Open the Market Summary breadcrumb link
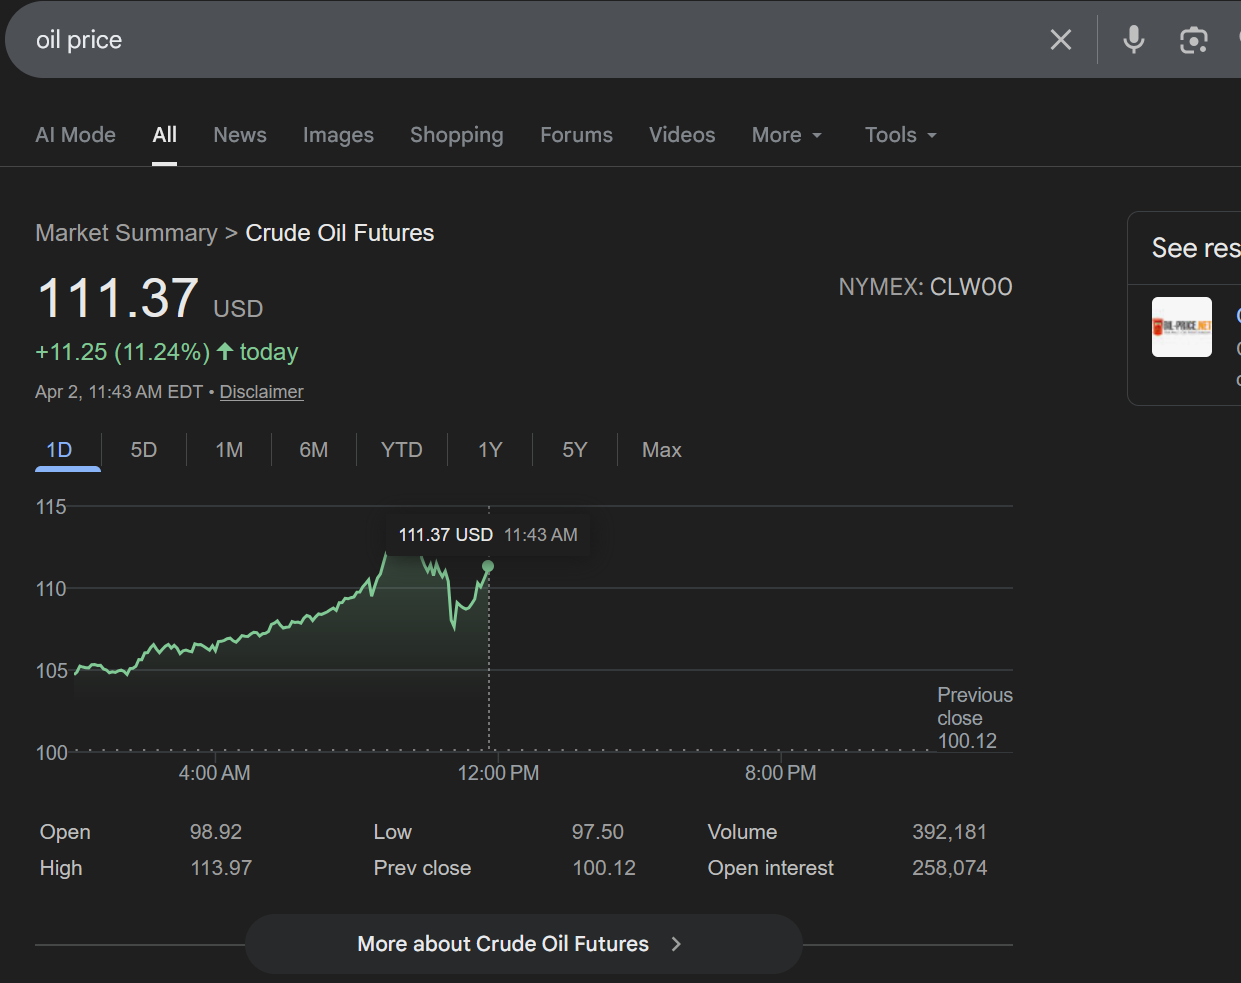Image resolution: width=1241 pixels, height=983 pixels. [x=126, y=233]
